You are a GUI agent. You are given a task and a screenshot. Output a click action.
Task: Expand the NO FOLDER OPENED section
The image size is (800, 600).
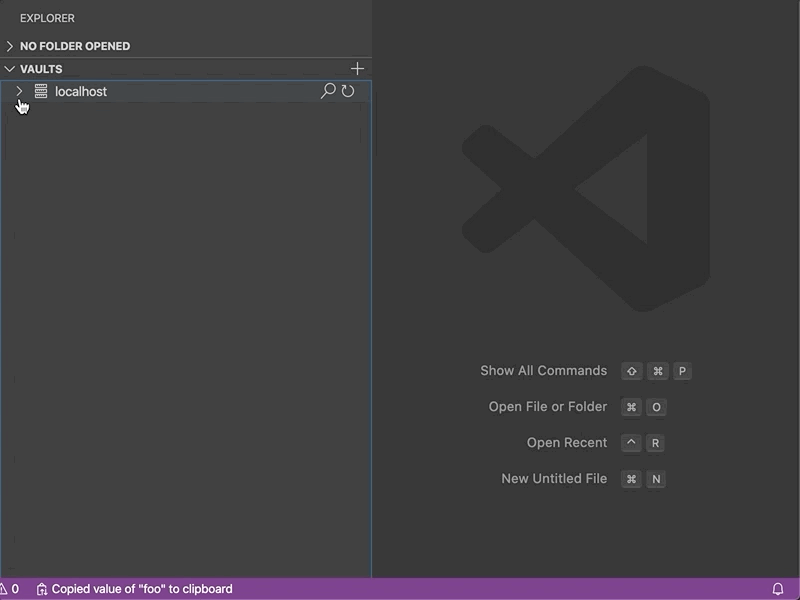tap(10, 46)
